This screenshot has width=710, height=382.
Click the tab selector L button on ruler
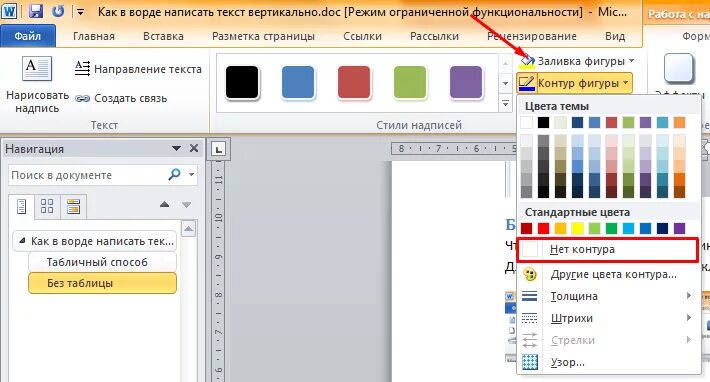218,149
